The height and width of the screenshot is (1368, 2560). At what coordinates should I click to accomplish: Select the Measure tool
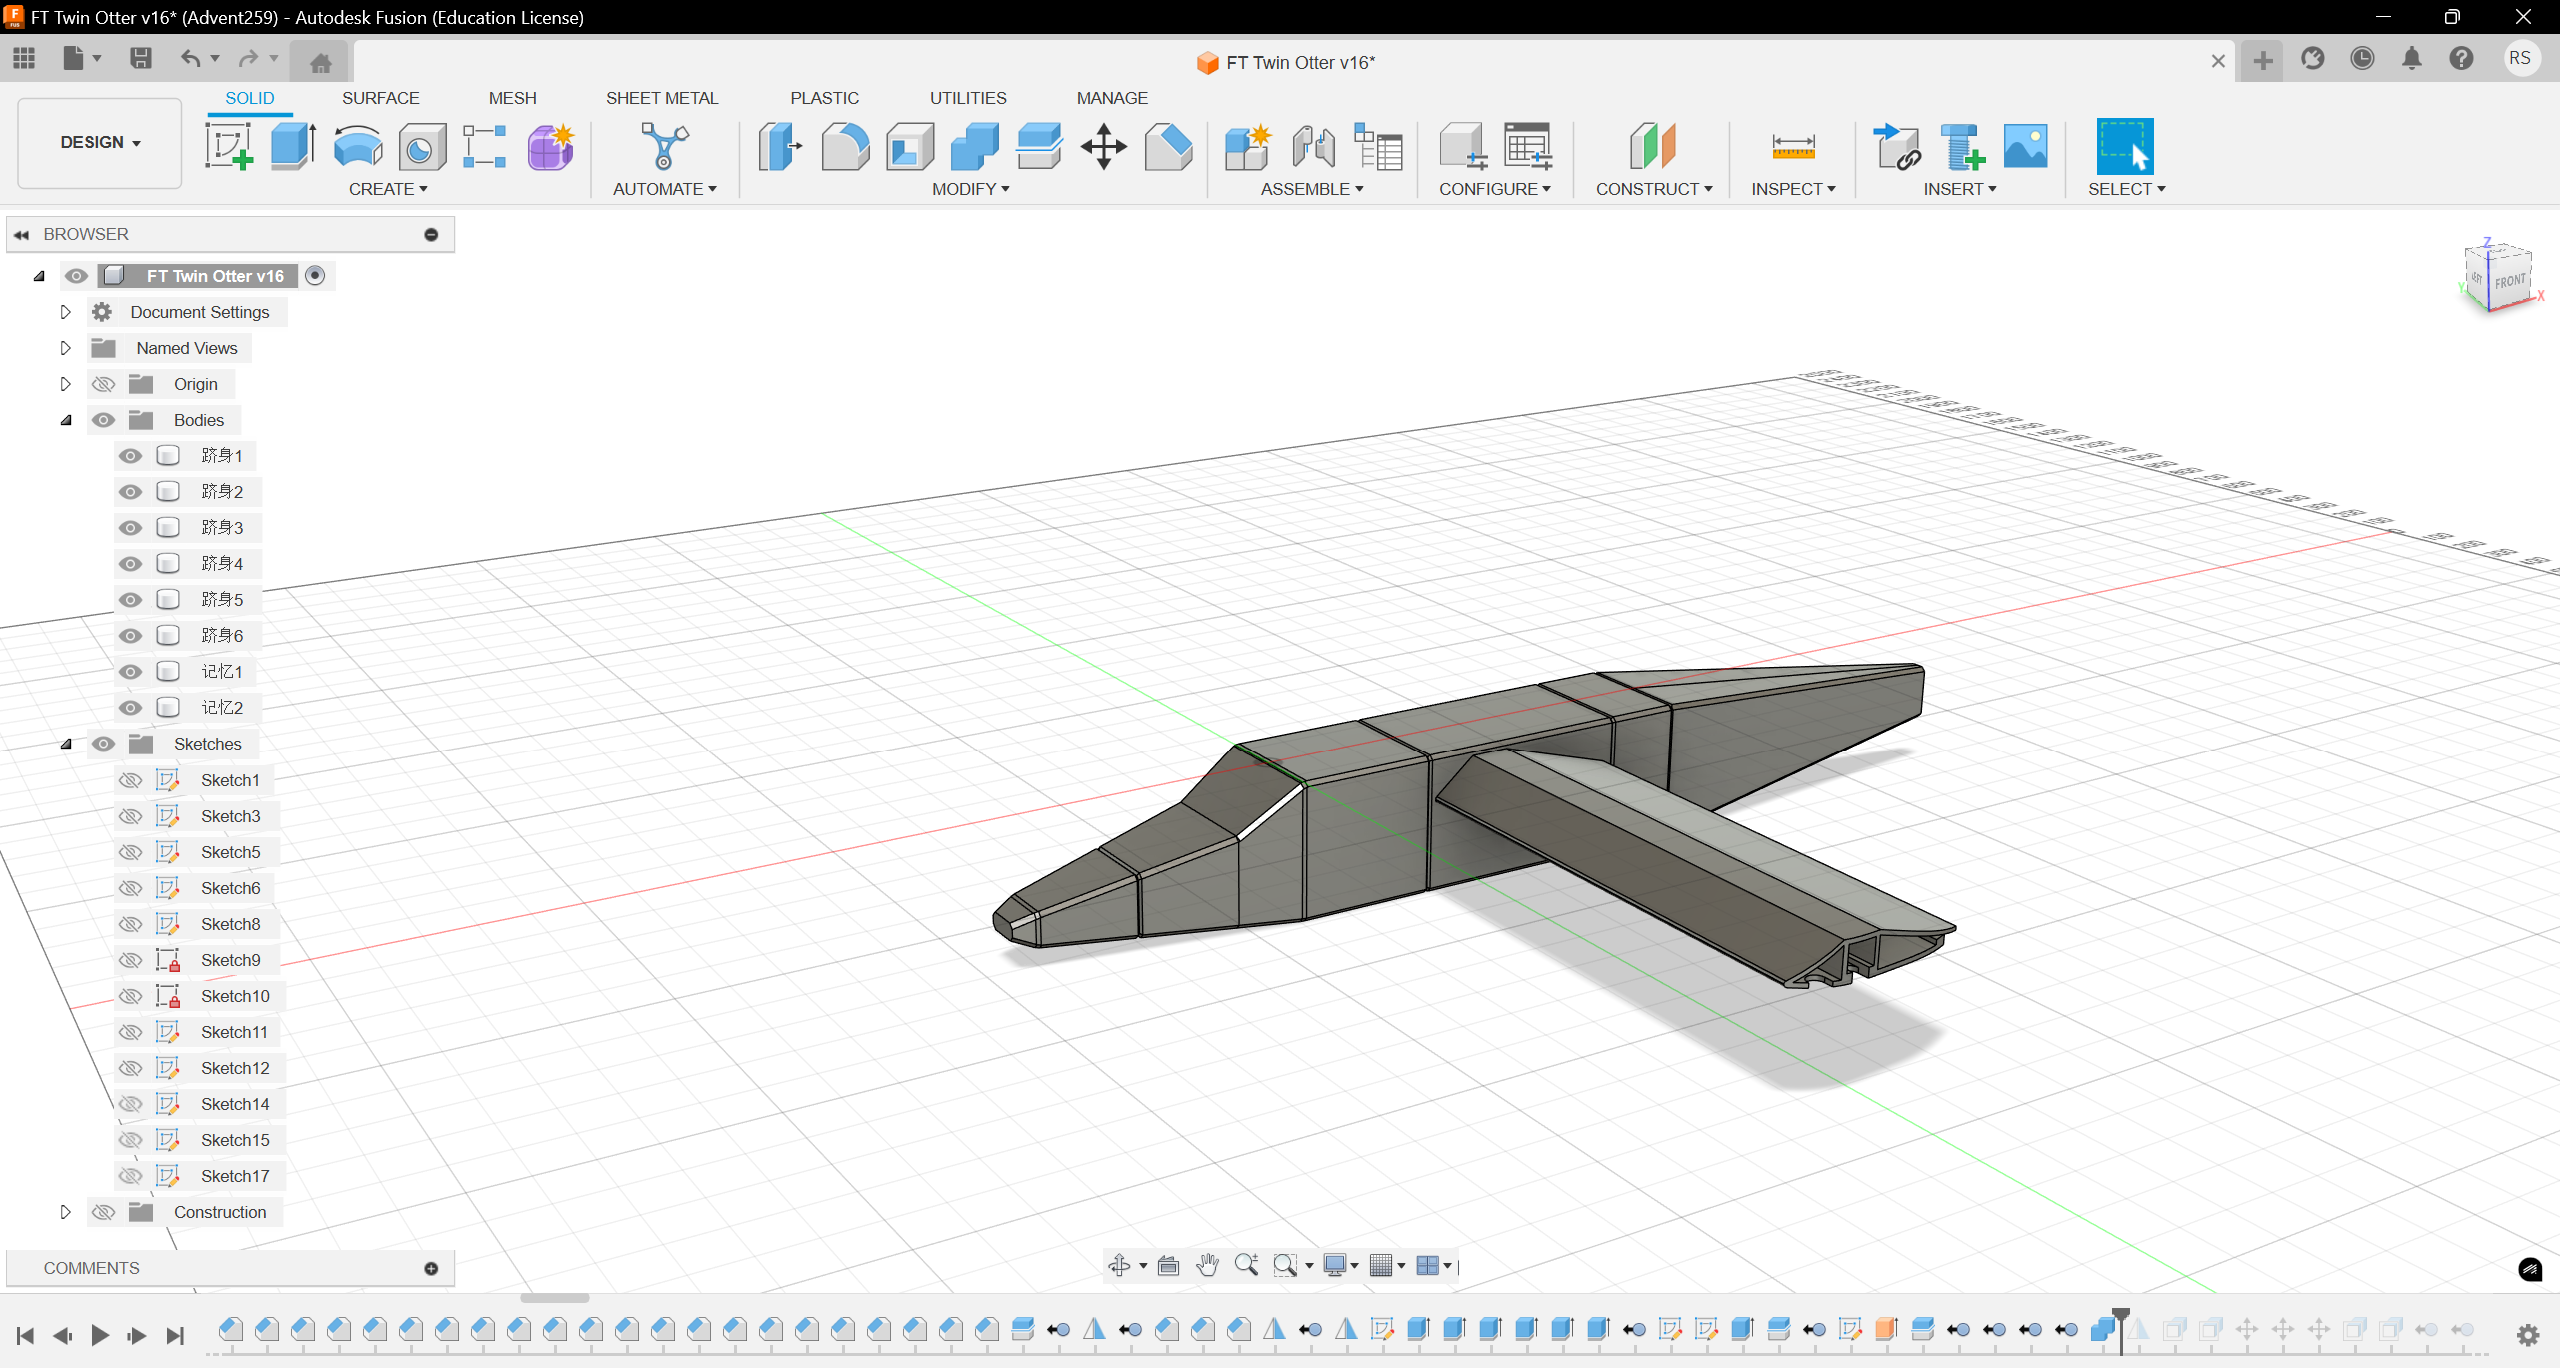click(x=1793, y=147)
